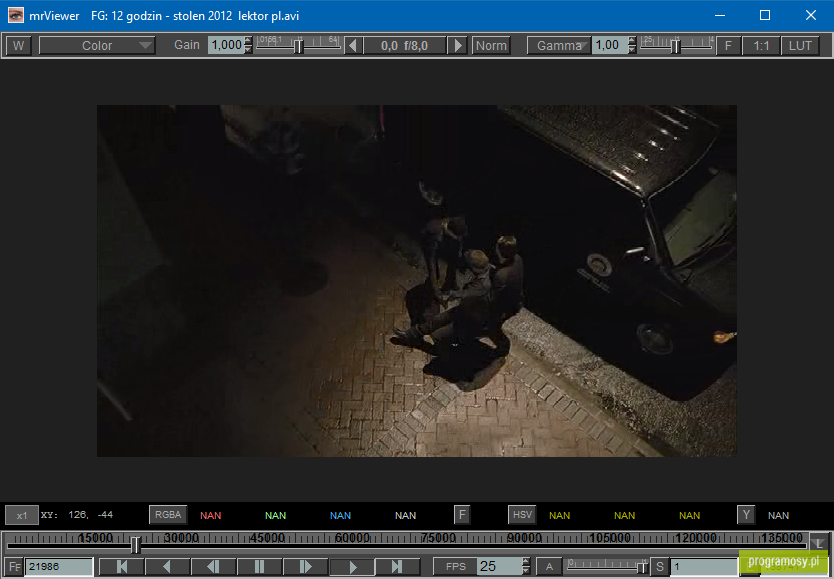The image size is (834, 579).
Task: Toggle the LUT button
Action: (800, 46)
